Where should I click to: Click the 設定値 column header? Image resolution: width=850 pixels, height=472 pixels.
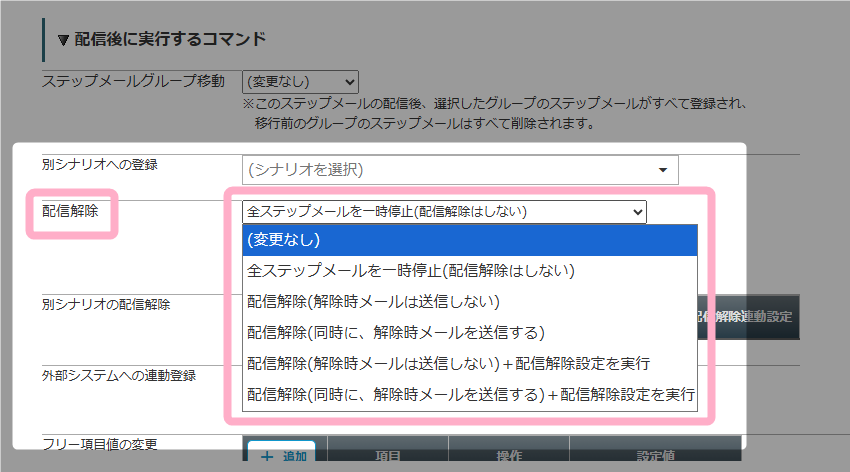(654, 455)
